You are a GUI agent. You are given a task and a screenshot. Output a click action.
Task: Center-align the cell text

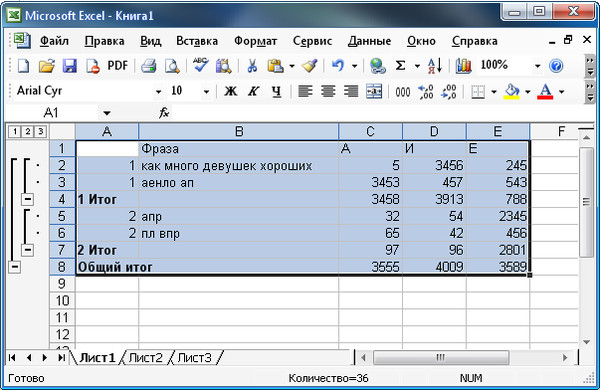coord(328,91)
